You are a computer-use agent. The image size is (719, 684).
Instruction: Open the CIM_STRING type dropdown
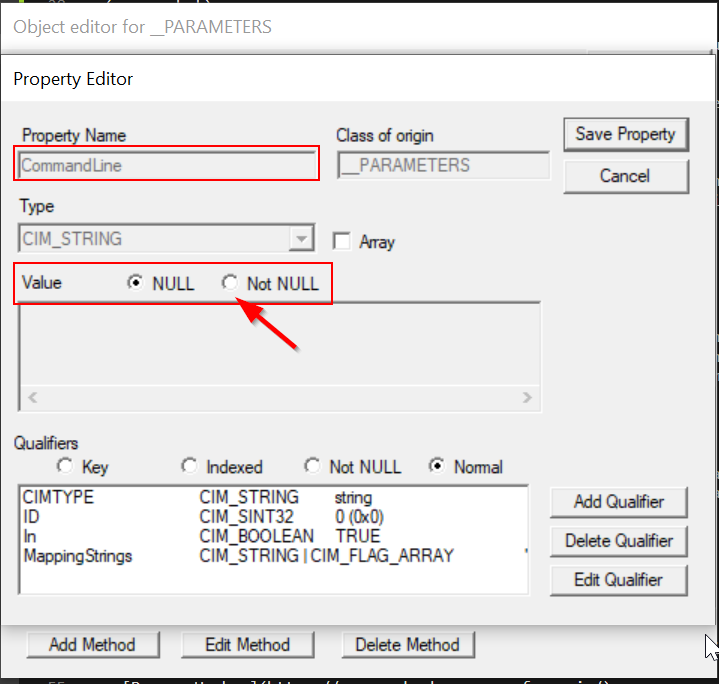(x=299, y=239)
